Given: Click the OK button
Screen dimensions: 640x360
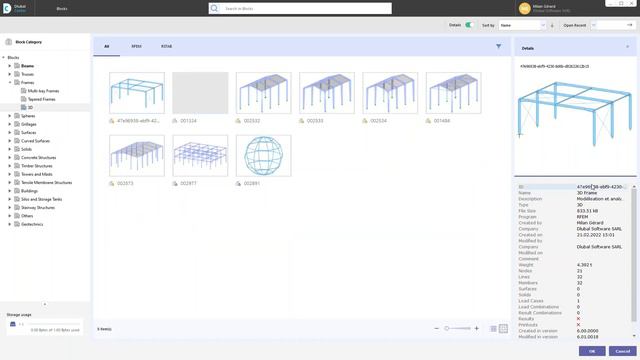Looking at the screenshot, I should tap(592, 351).
